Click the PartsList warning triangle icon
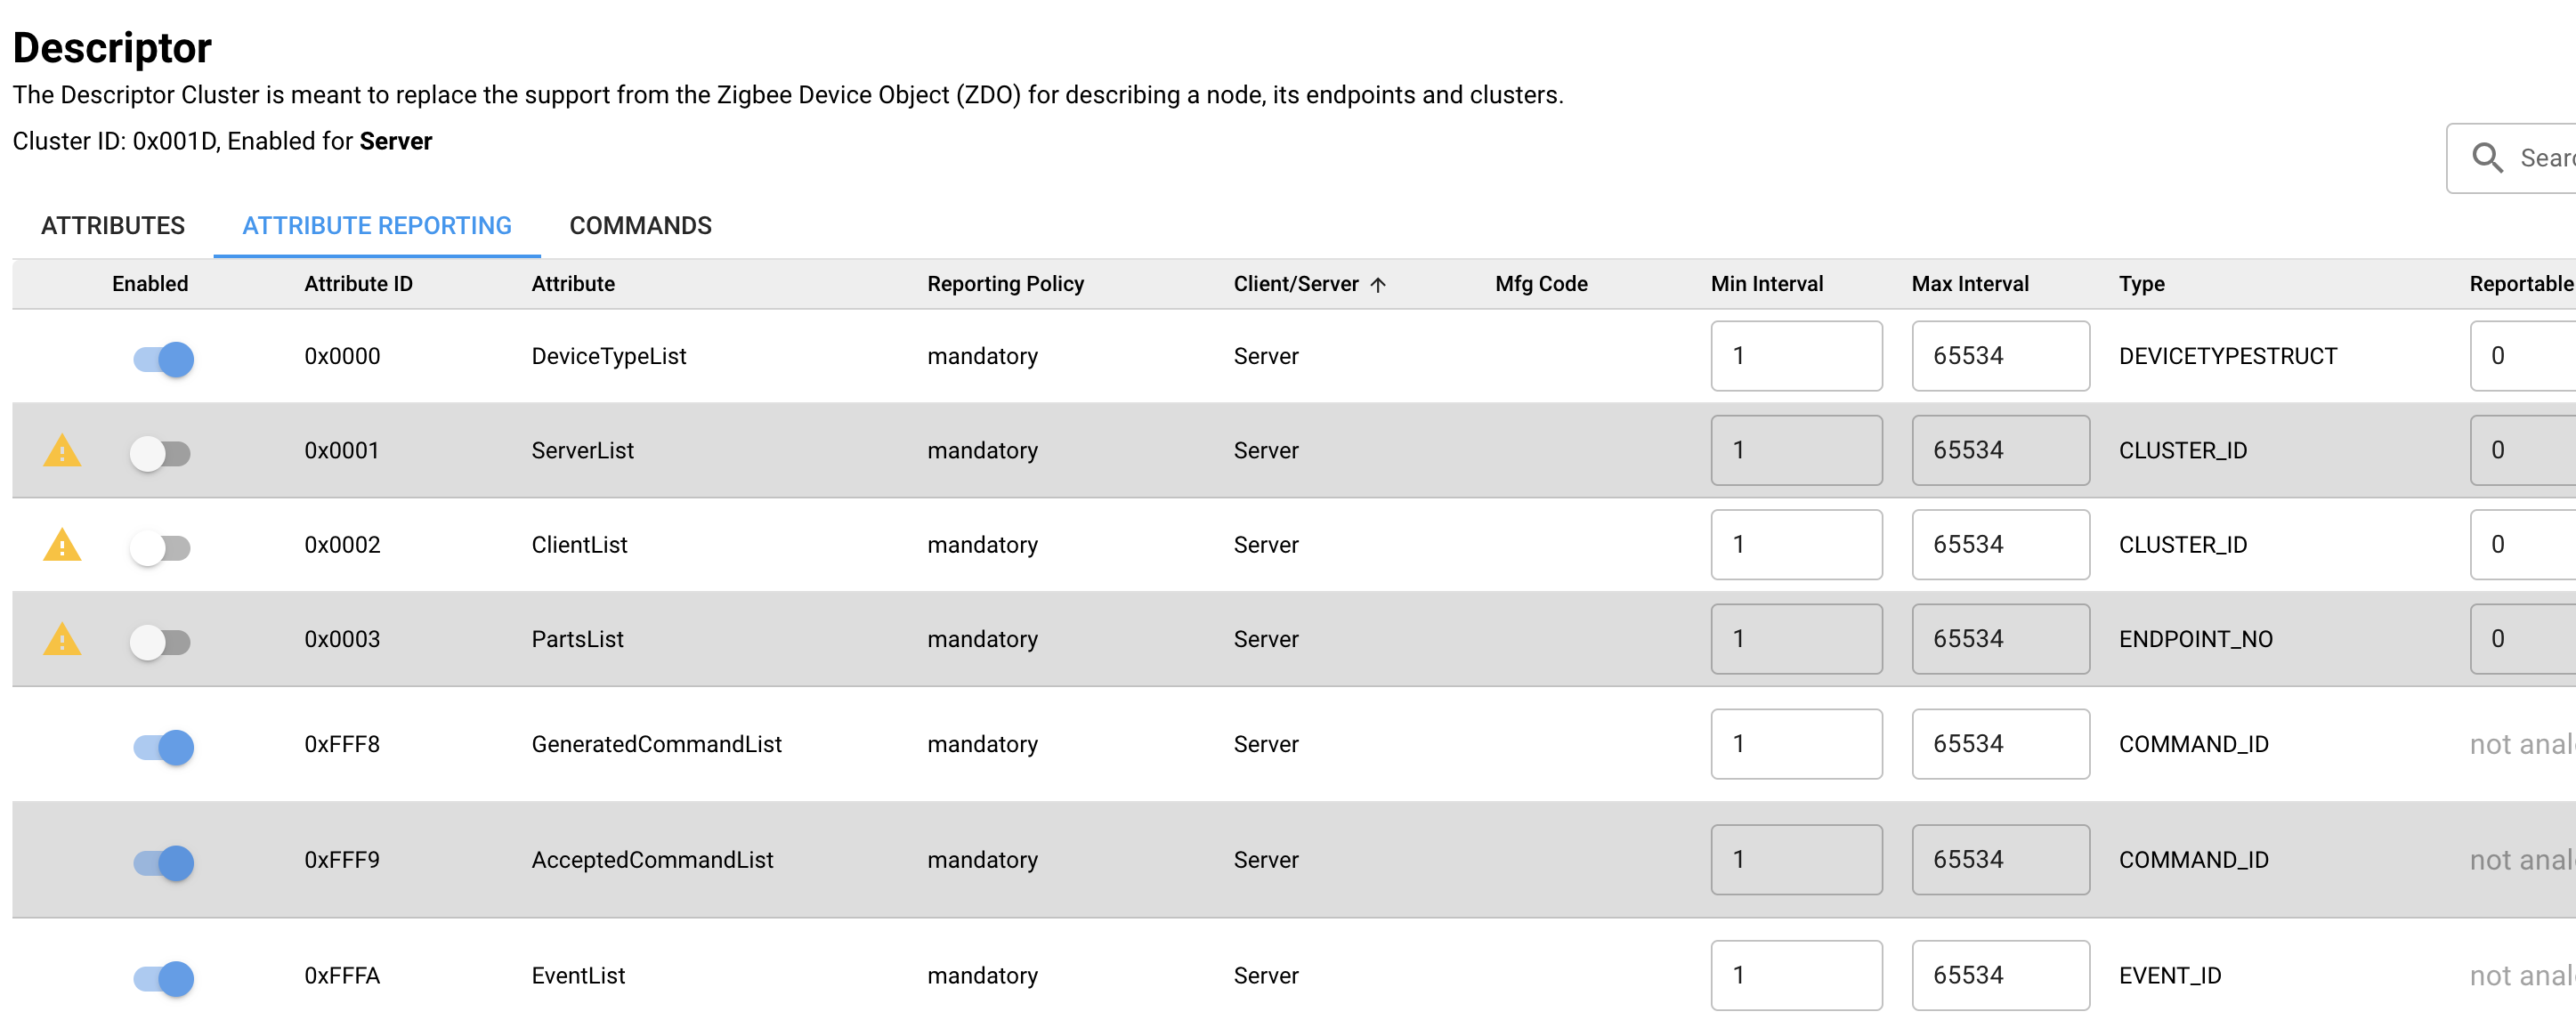The image size is (2576, 1020). click(62, 639)
